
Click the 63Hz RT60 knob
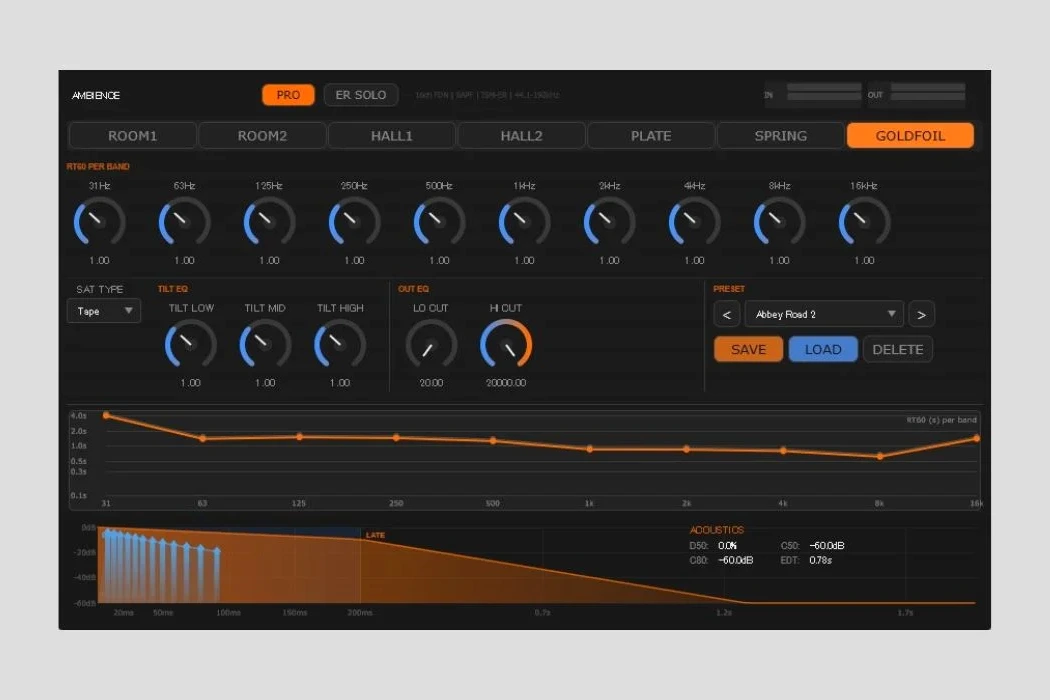[x=184, y=222]
